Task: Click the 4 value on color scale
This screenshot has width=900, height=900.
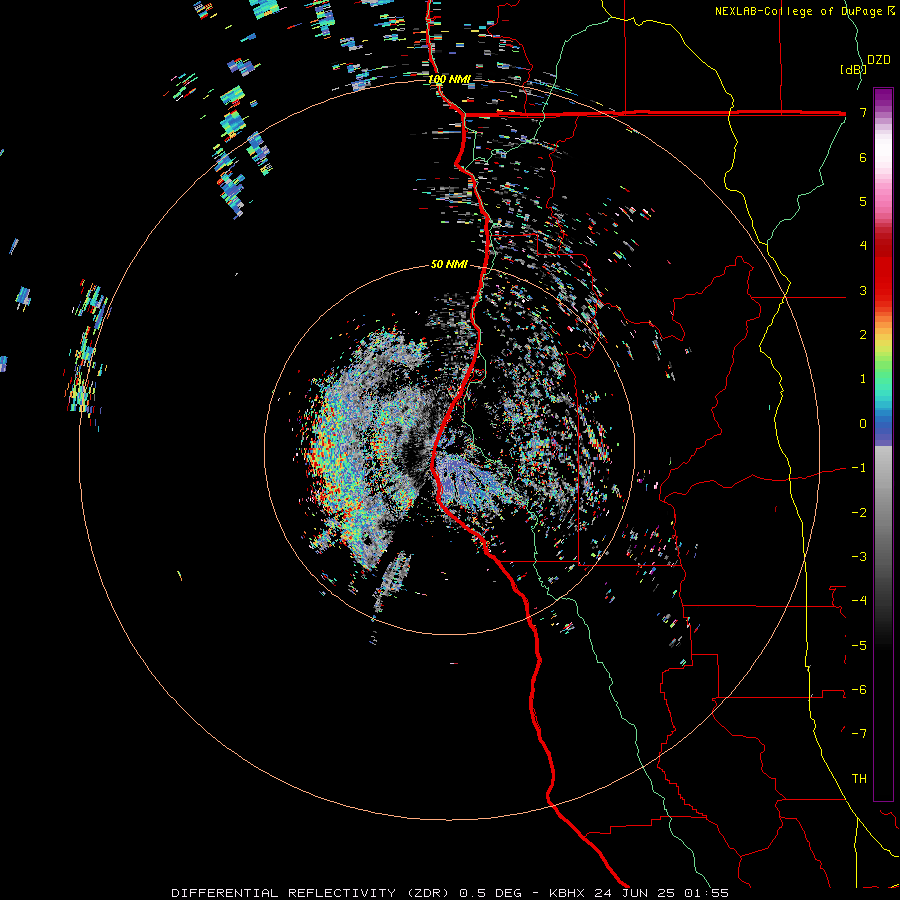Action: (x=863, y=246)
